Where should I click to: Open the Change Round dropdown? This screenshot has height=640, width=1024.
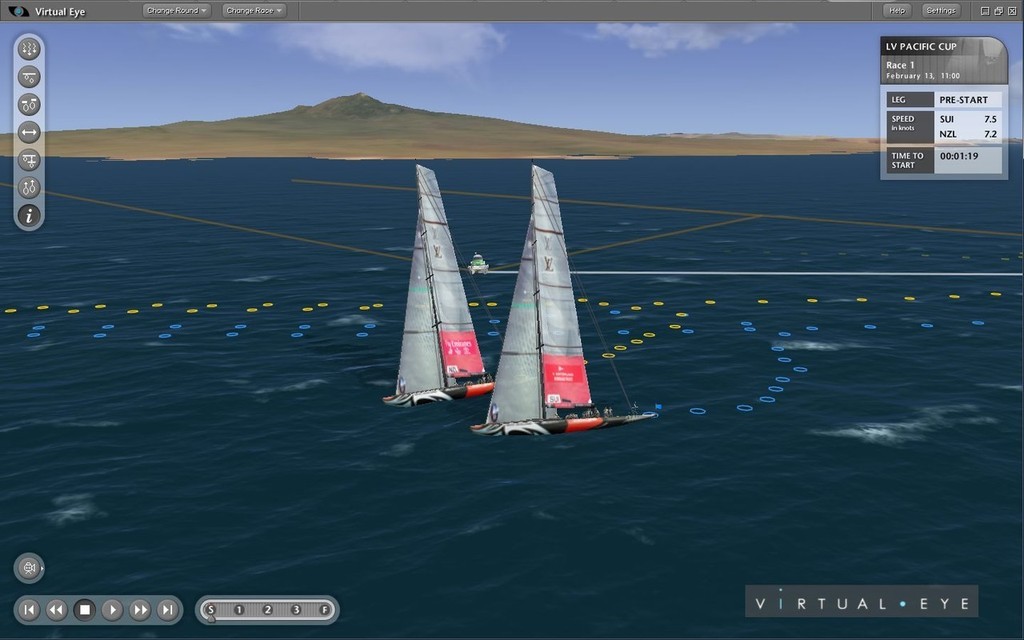(177, 10)
